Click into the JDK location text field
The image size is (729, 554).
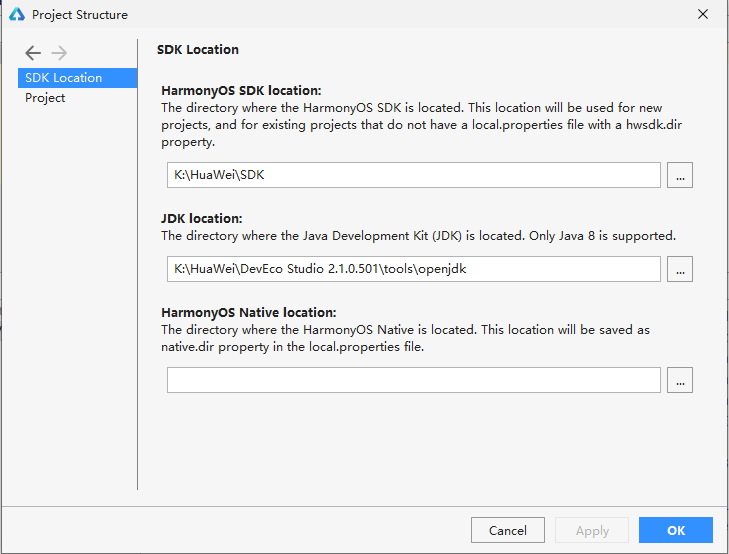[x=414, y=269]
